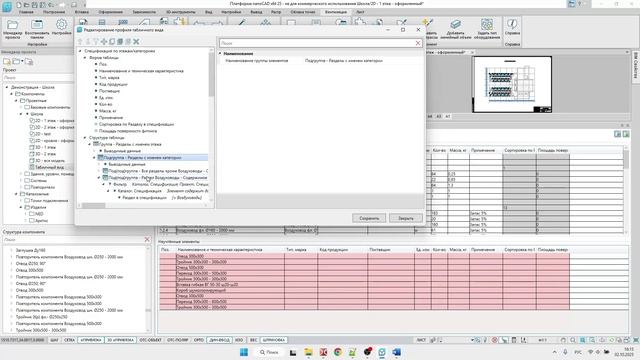Toggle СЕТКА mode in status bar
Screen dimensions: 640x360
(x=69, y=340)
